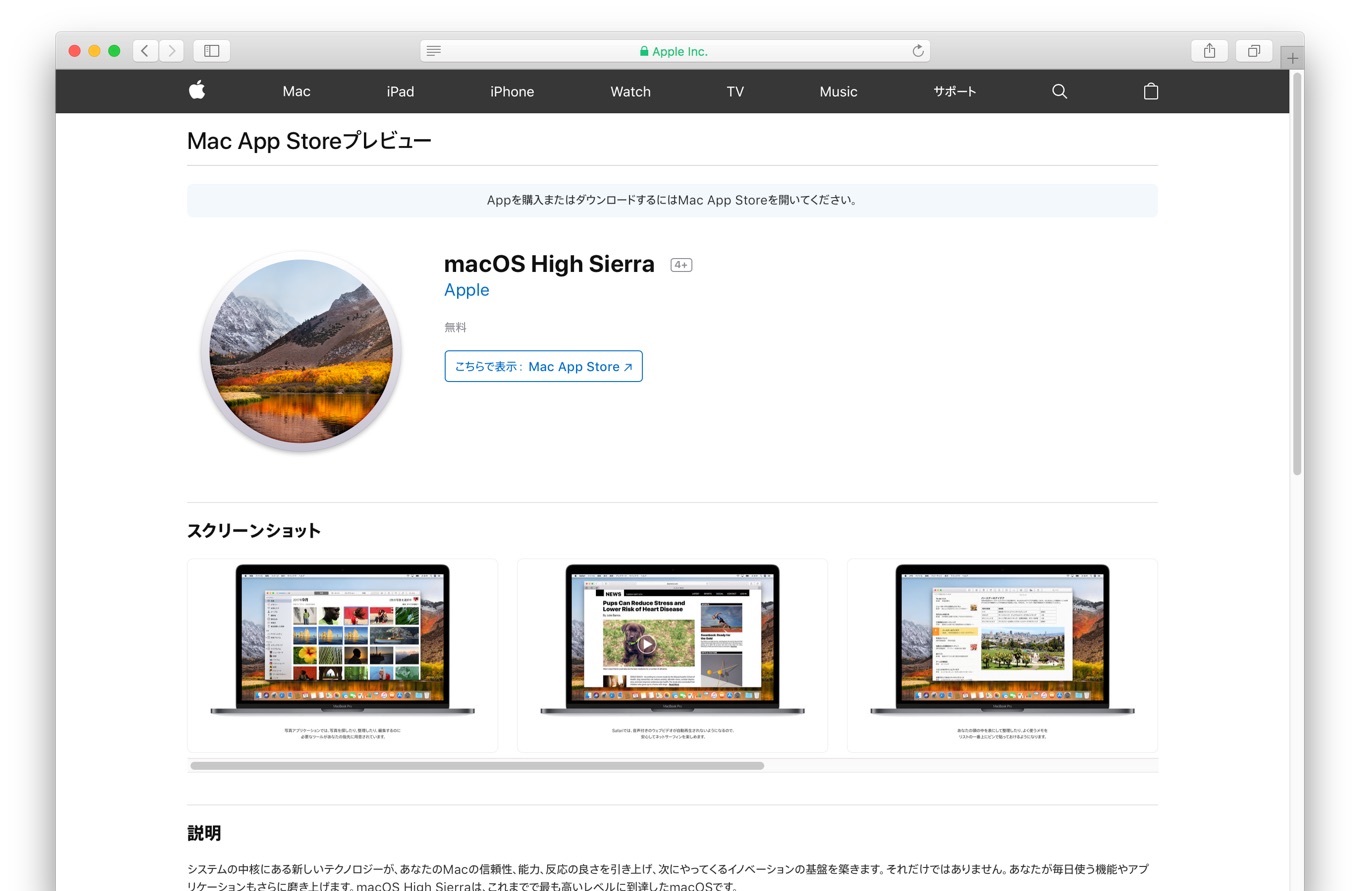The image size is (1360, 891).
Task: Click the スクリーンショット heading
Action: 254,531
